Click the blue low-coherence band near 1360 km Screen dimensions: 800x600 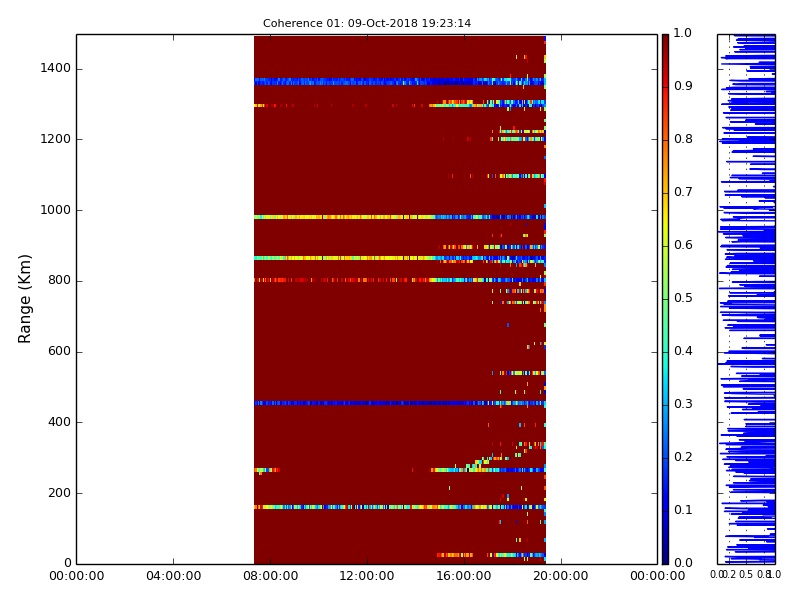(x=399, y=81)
